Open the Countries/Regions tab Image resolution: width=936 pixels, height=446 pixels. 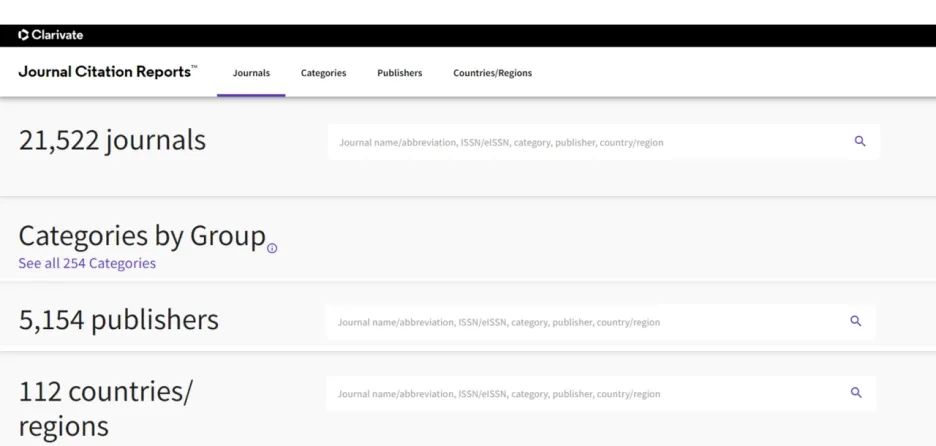pyautogui.click(x=492, y=73)
